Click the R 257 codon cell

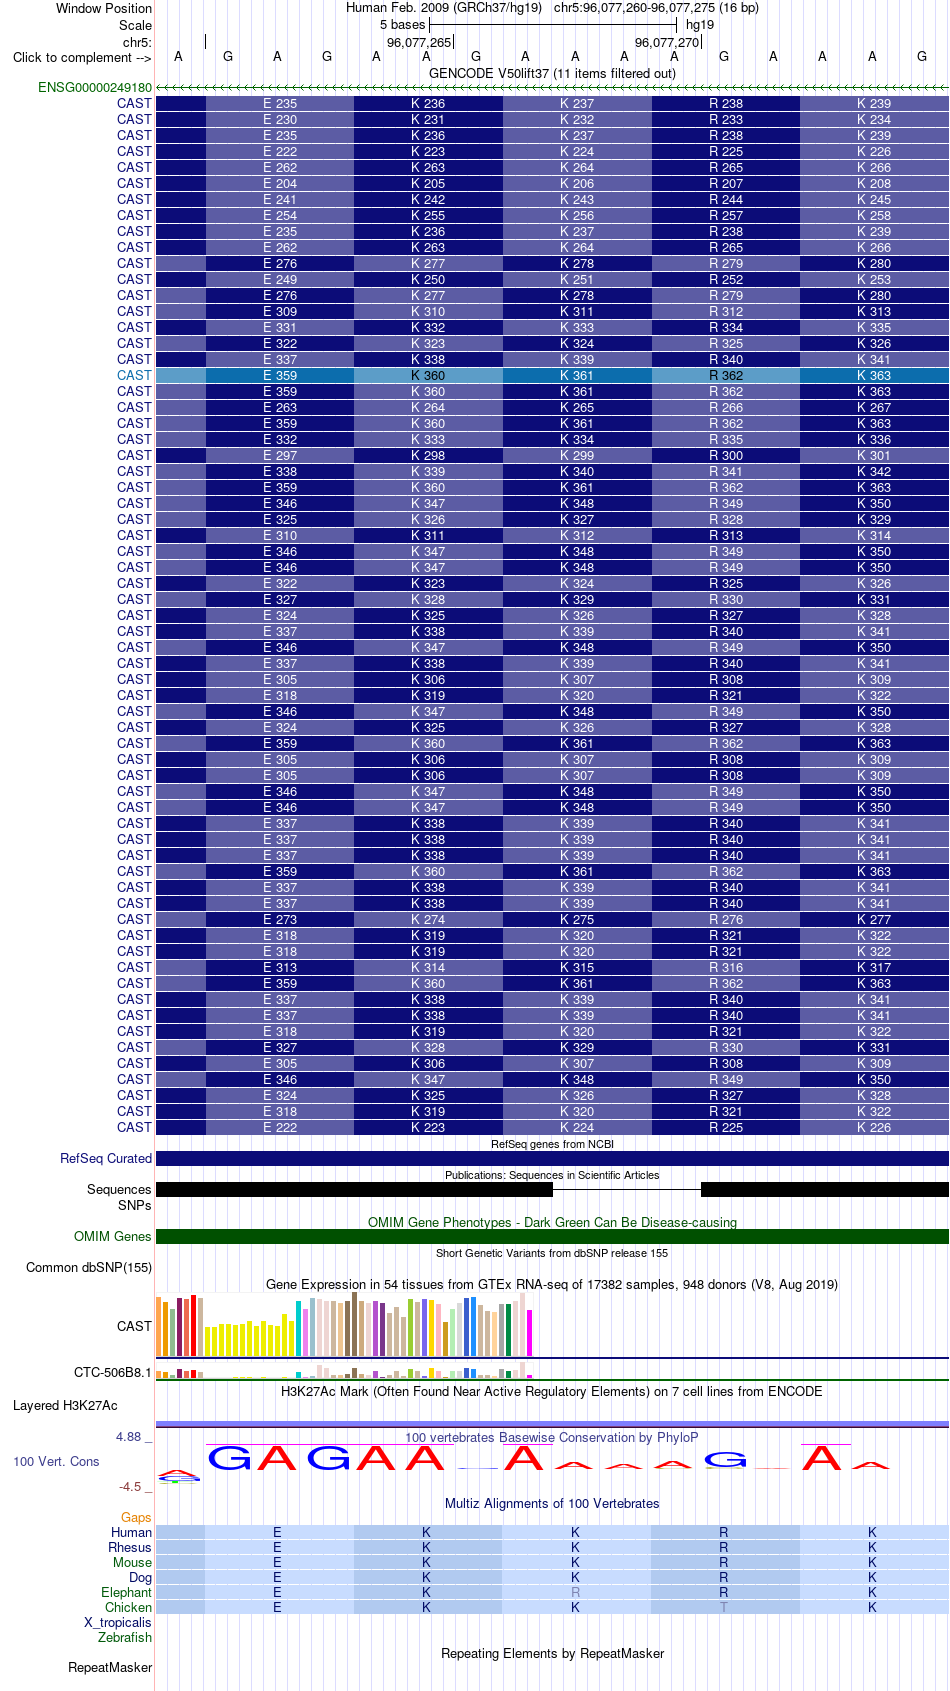(x=726, y=216)
